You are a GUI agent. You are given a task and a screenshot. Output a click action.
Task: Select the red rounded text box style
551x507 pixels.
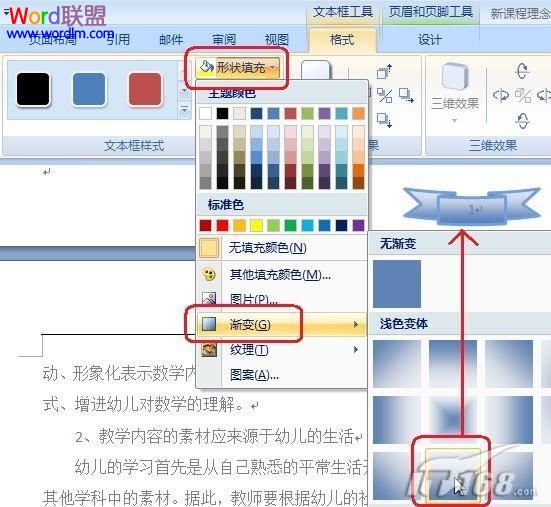(x=145, y=89)
